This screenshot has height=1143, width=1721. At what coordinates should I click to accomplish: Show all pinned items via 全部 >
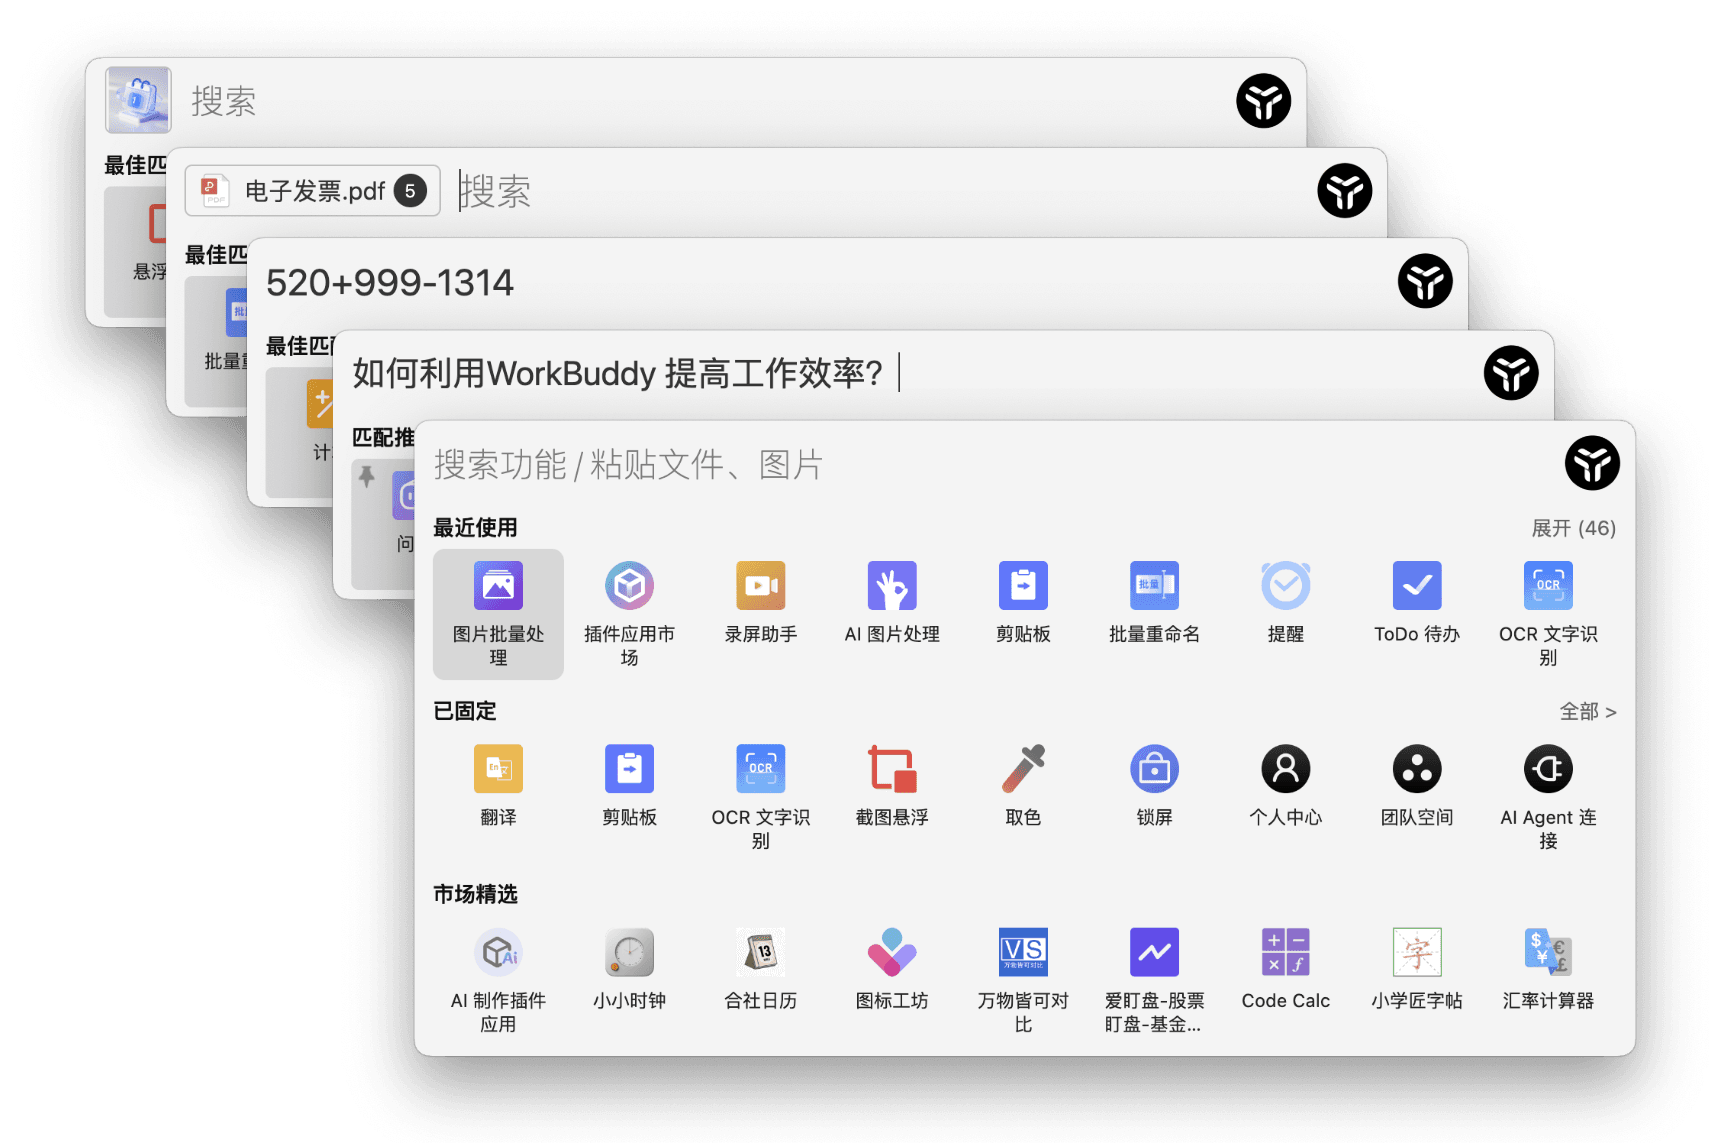tap(1587, 711)
